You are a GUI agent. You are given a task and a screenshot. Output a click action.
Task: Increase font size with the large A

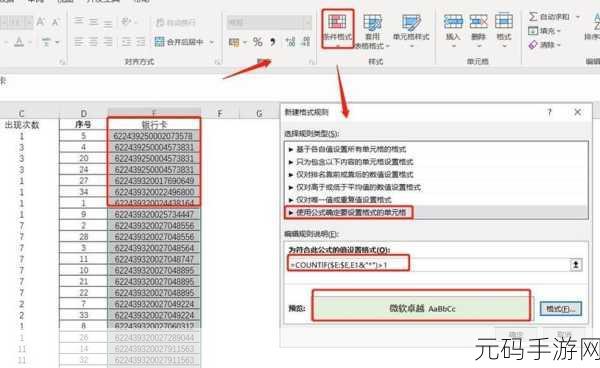40,22
